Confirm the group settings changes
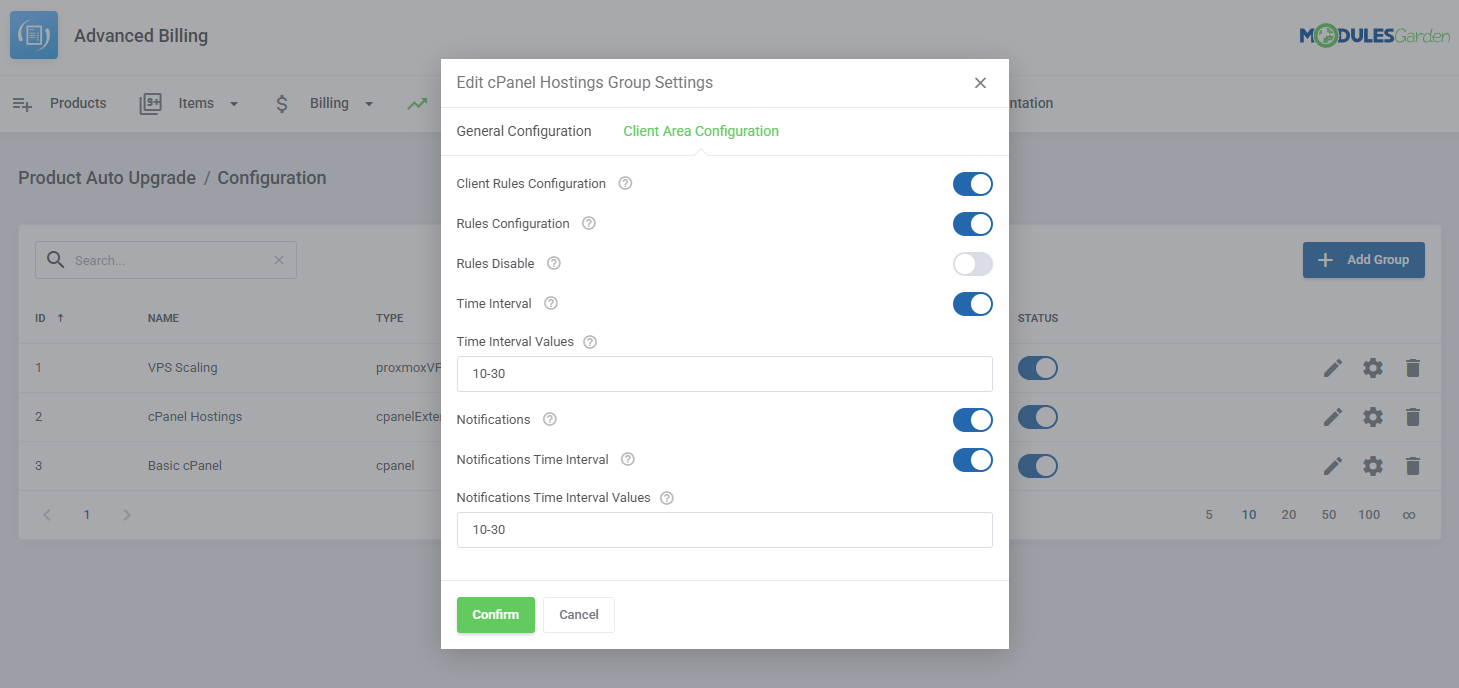The height and width of the screenshot is (688, 1459). [x=495, y=615]
